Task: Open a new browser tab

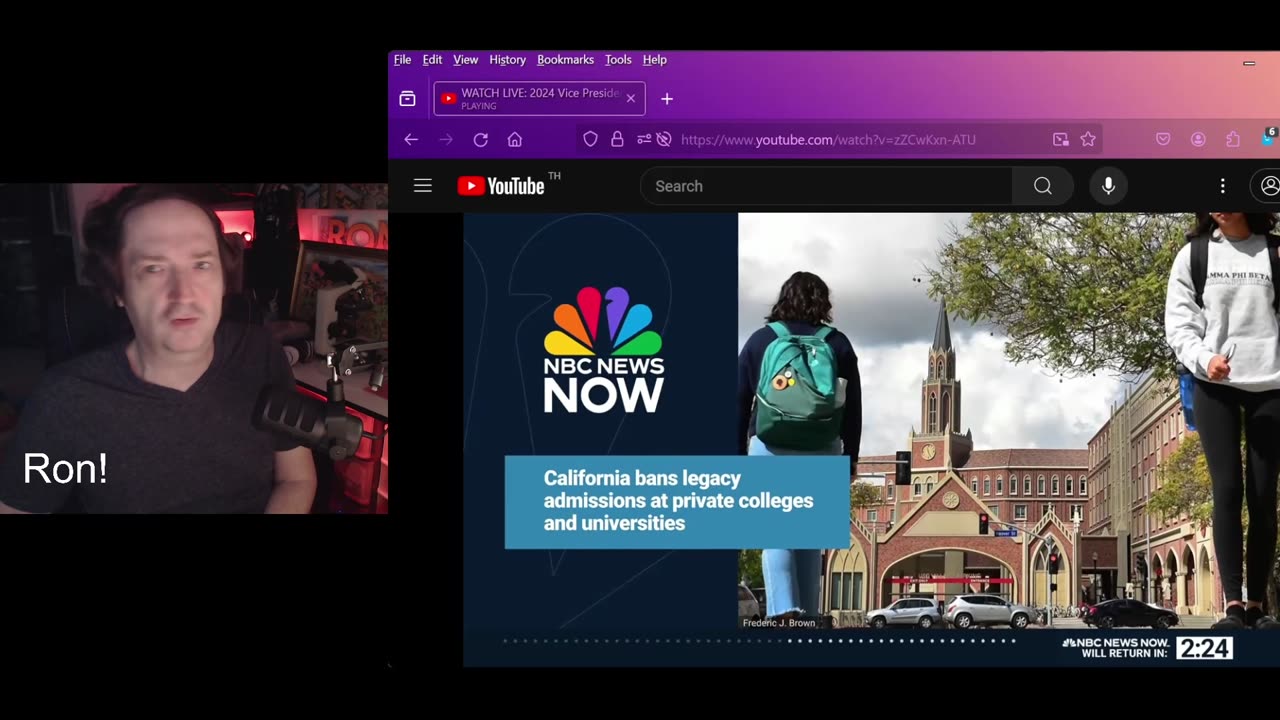Action: [667, 99]
